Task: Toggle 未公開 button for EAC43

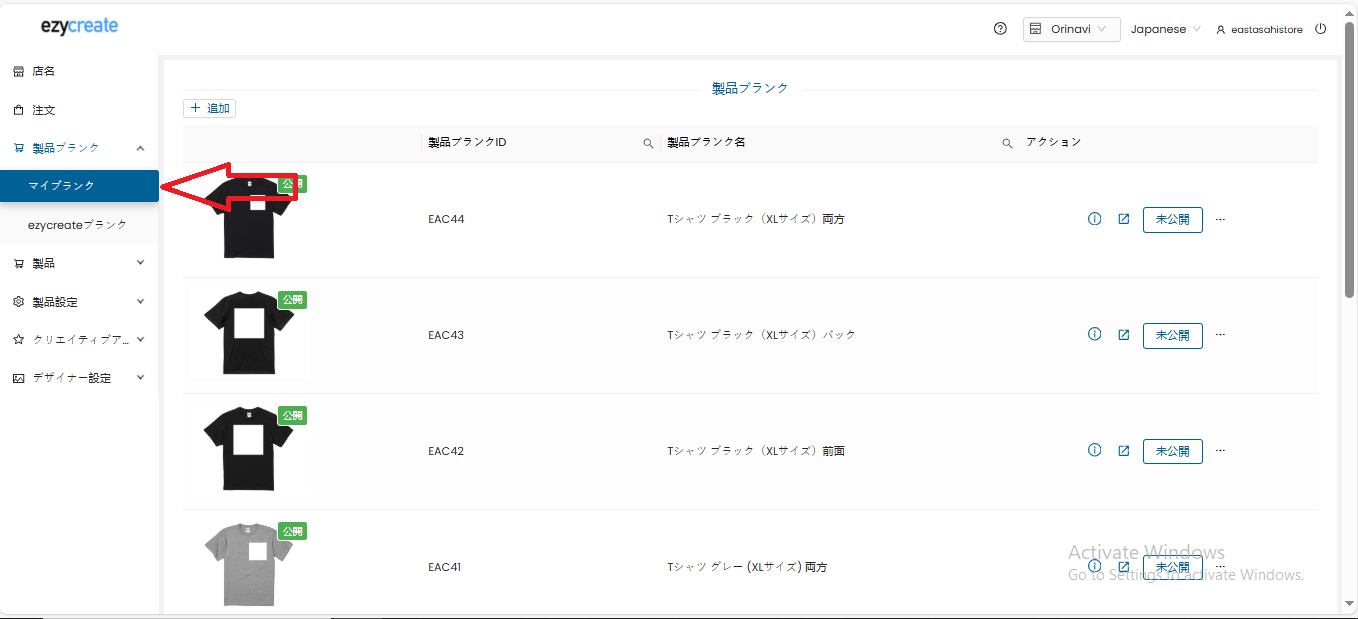Action: pos(1172,335)
